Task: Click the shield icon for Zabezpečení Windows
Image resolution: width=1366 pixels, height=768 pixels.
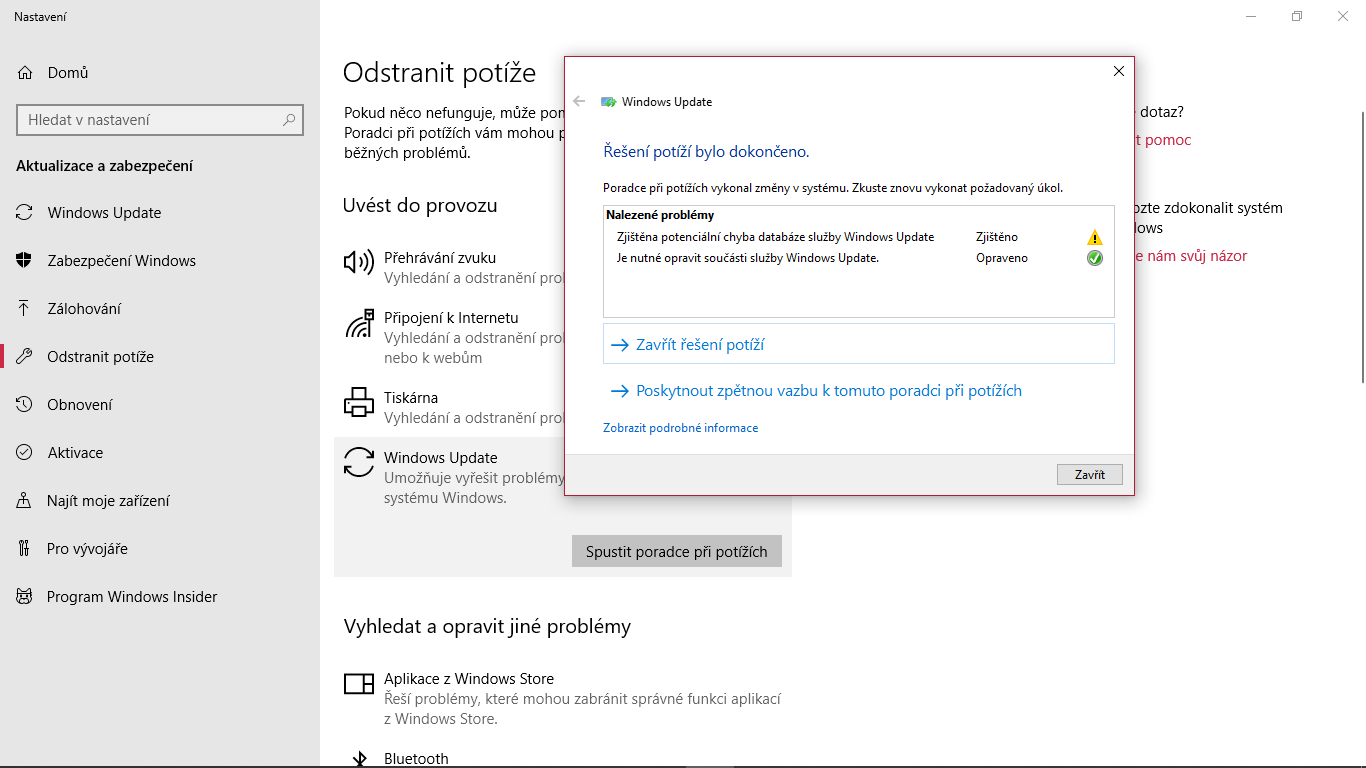Action: click(x=25, y=261)
